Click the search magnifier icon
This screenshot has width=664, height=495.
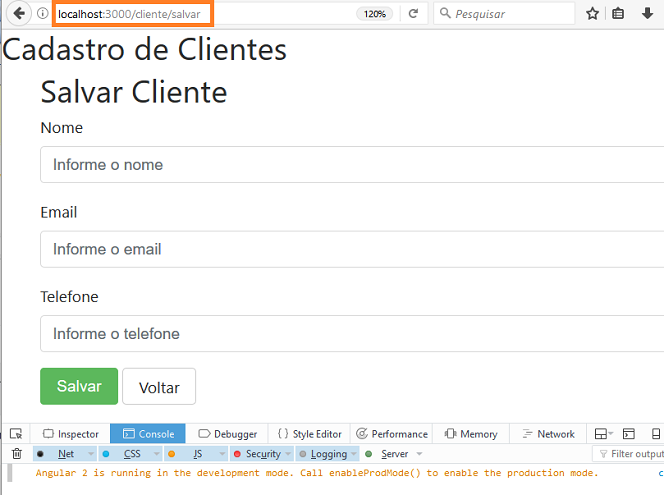[x=445, y=13]
